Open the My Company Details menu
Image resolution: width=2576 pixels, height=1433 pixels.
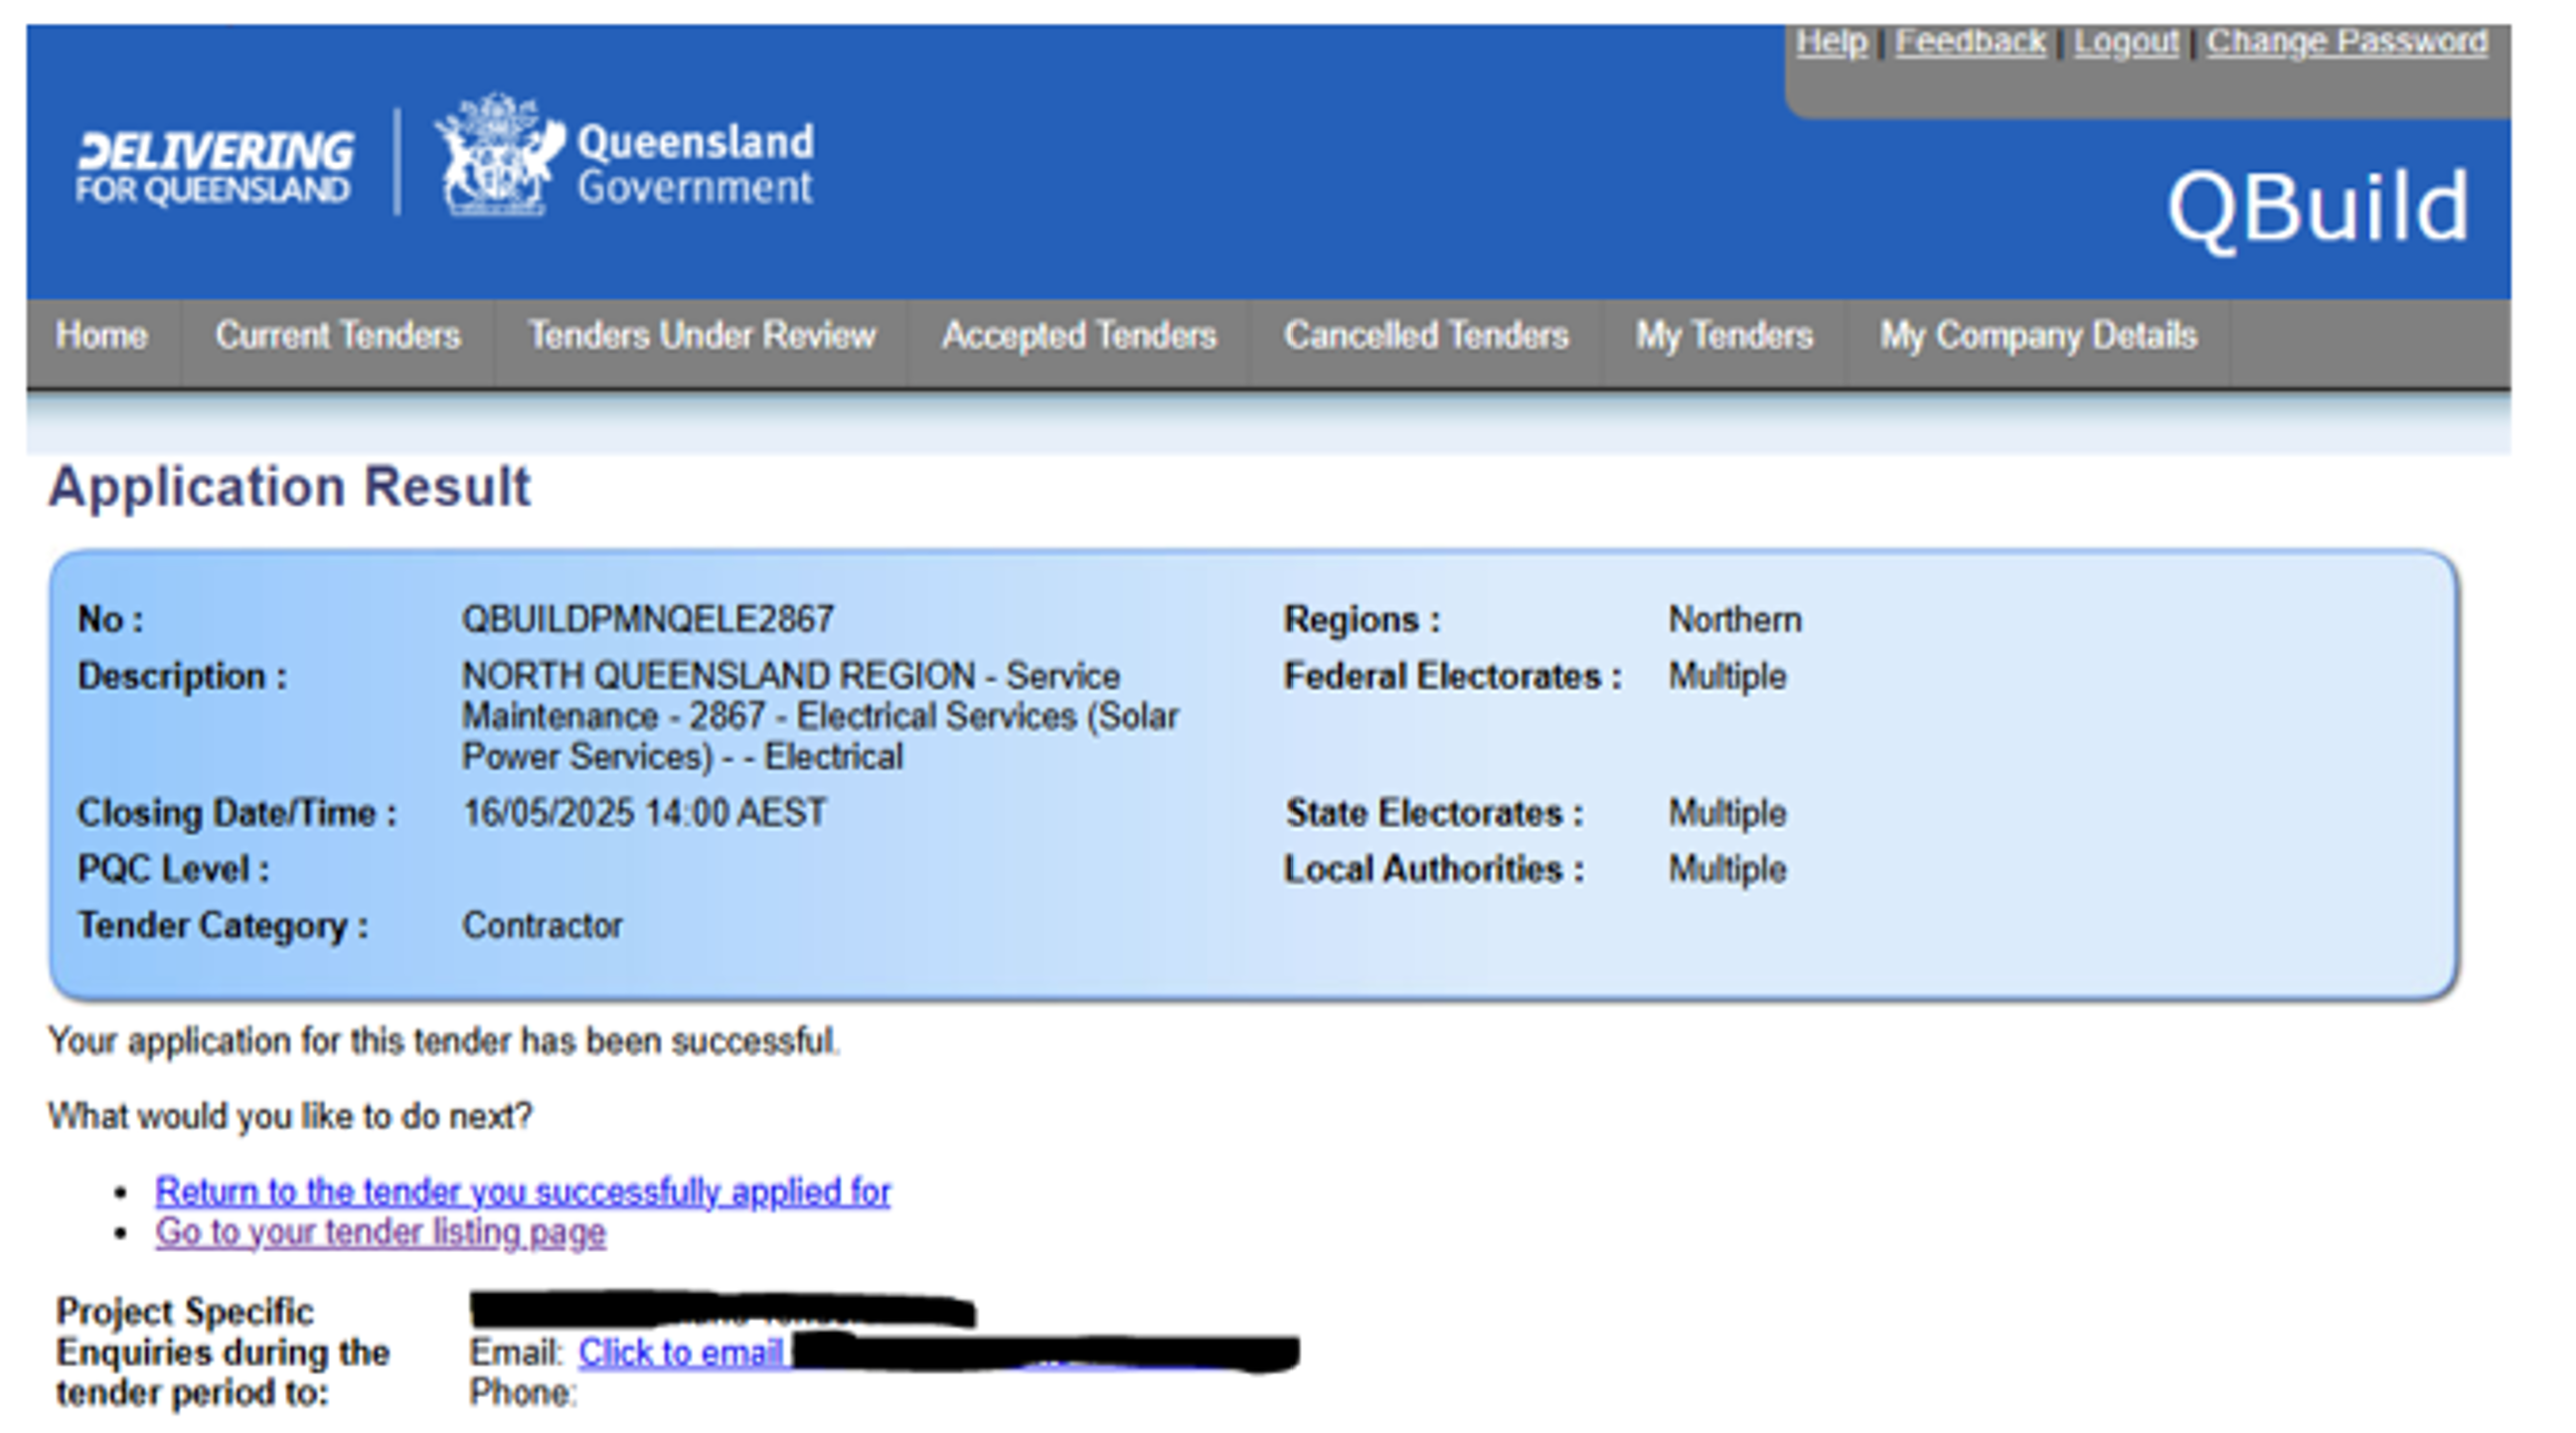pyautogui.click(x=2037, y=336)
